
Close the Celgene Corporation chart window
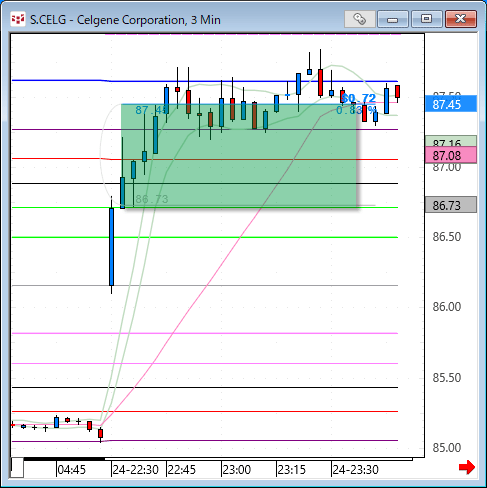(461, 19)
